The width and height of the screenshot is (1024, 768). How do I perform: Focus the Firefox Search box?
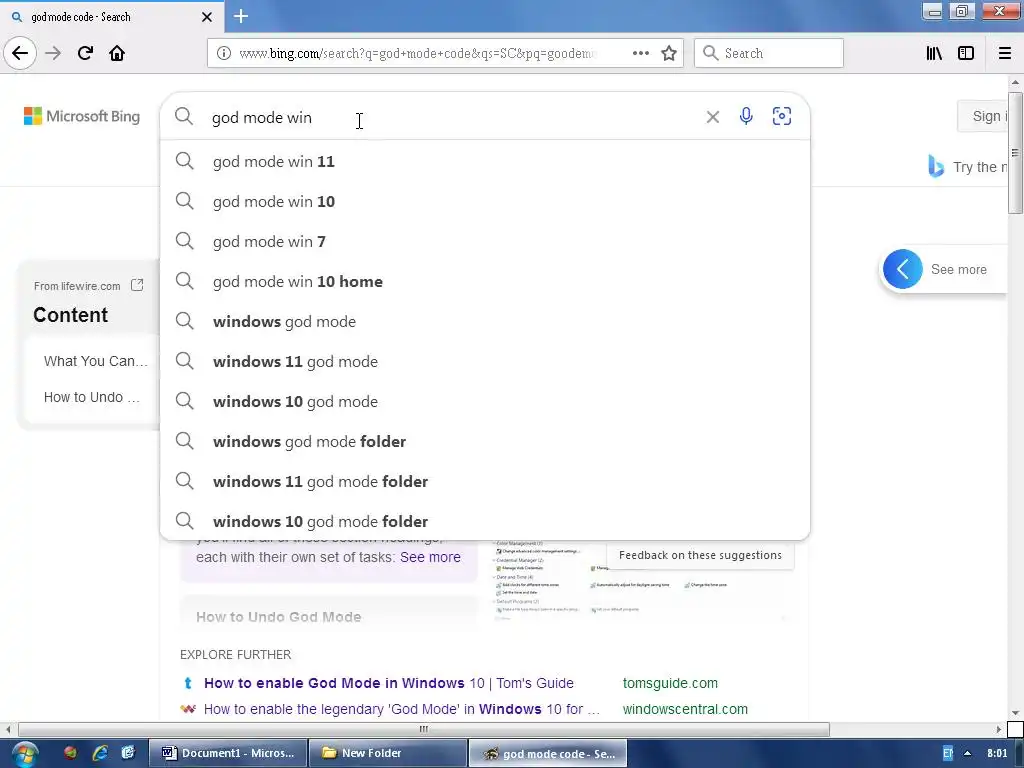[x=769, y=53]
